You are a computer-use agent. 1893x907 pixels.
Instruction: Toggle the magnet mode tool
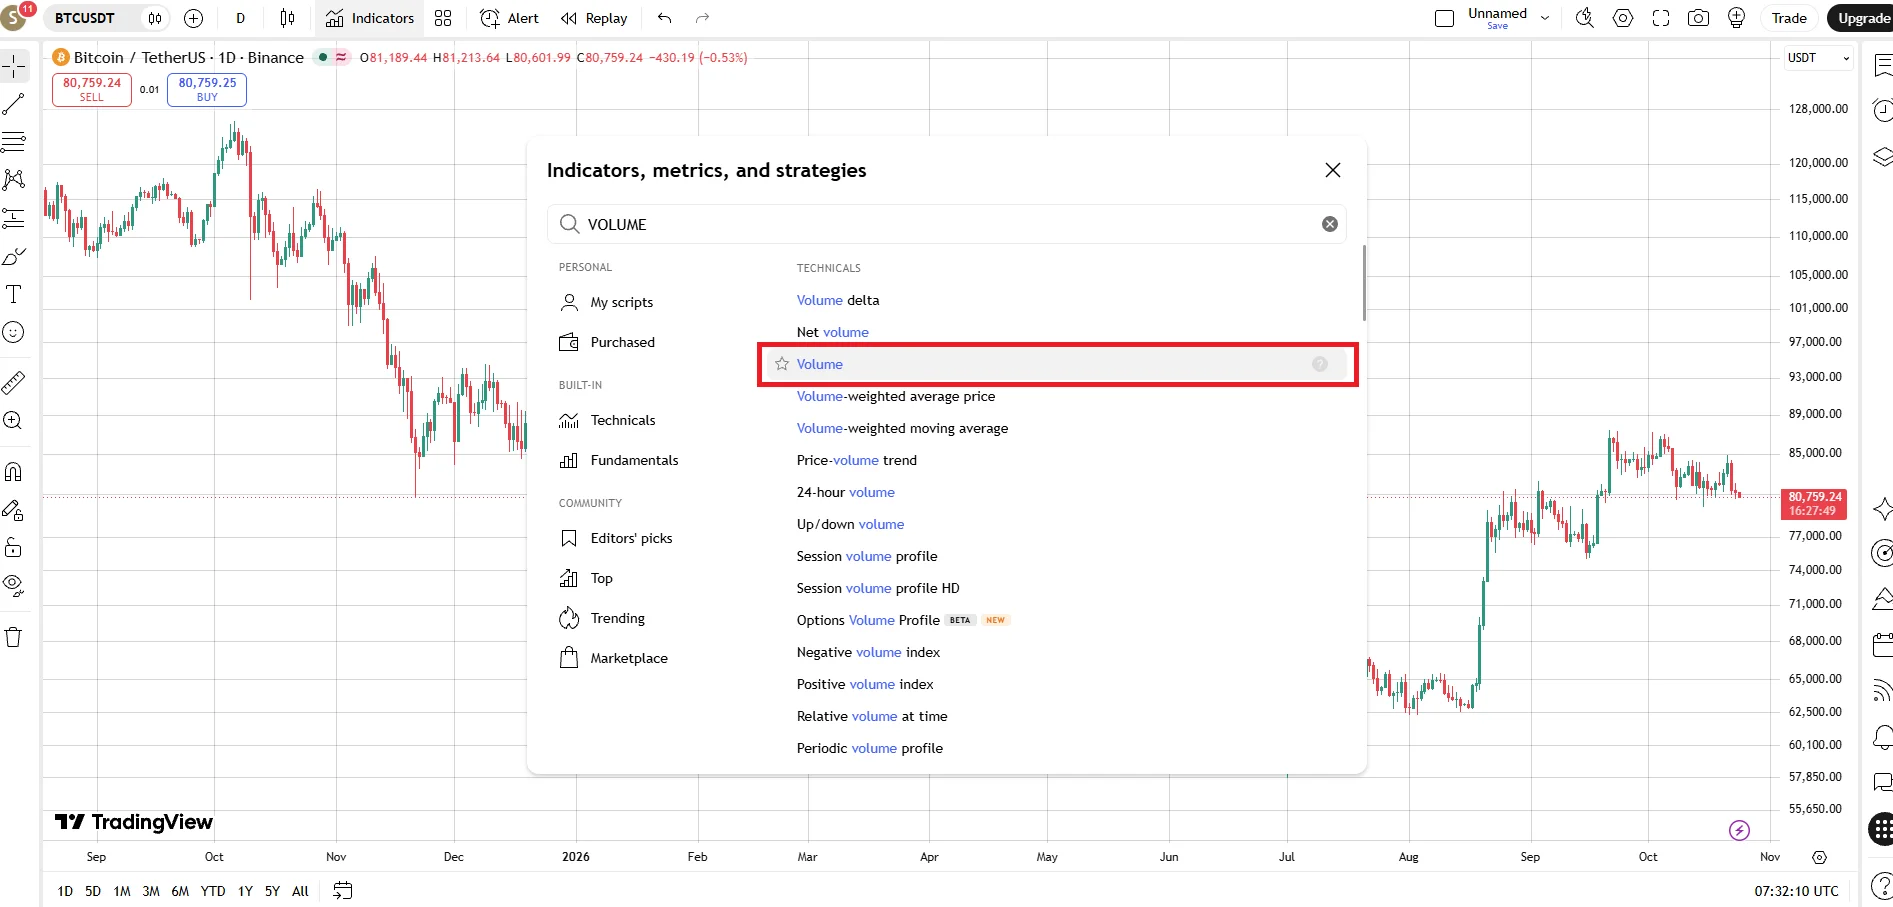pyautogui.click(x=14, y=471)
